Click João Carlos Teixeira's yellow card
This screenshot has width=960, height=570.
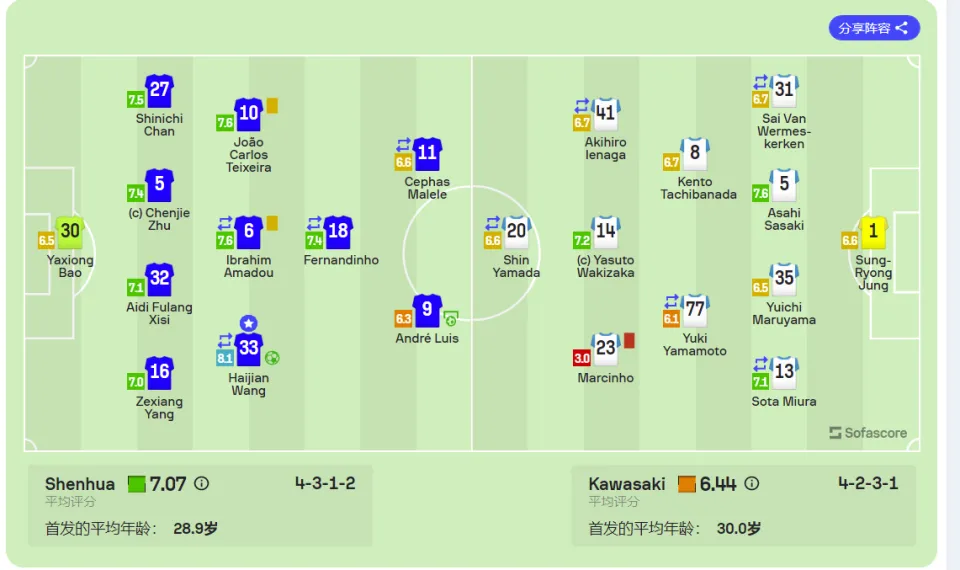point(272,106)
